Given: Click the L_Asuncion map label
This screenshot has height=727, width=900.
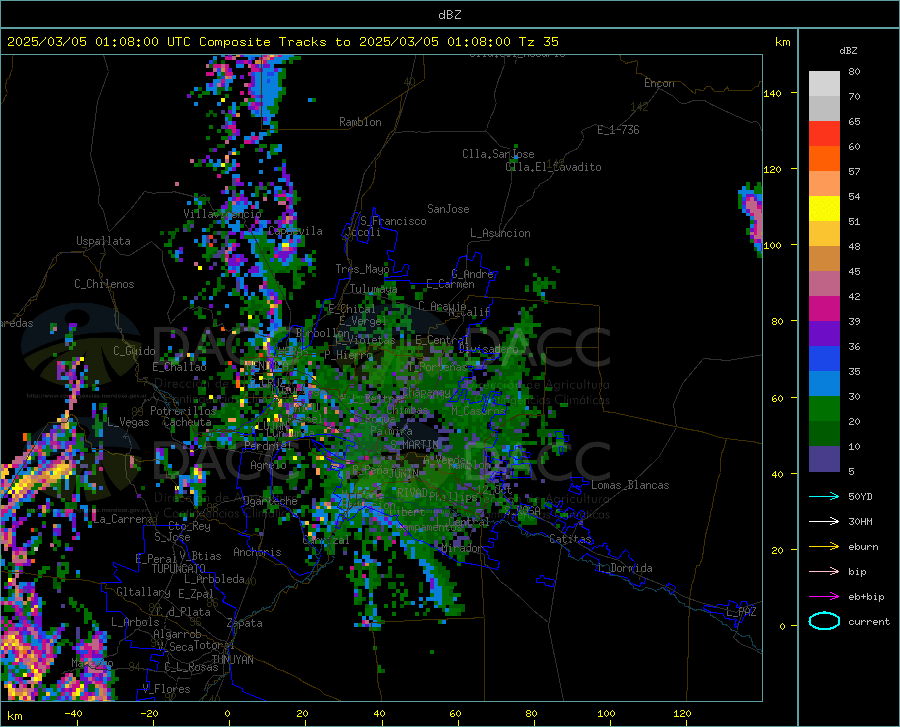Looking at the screenshot, I should click(x=500, y=233).
